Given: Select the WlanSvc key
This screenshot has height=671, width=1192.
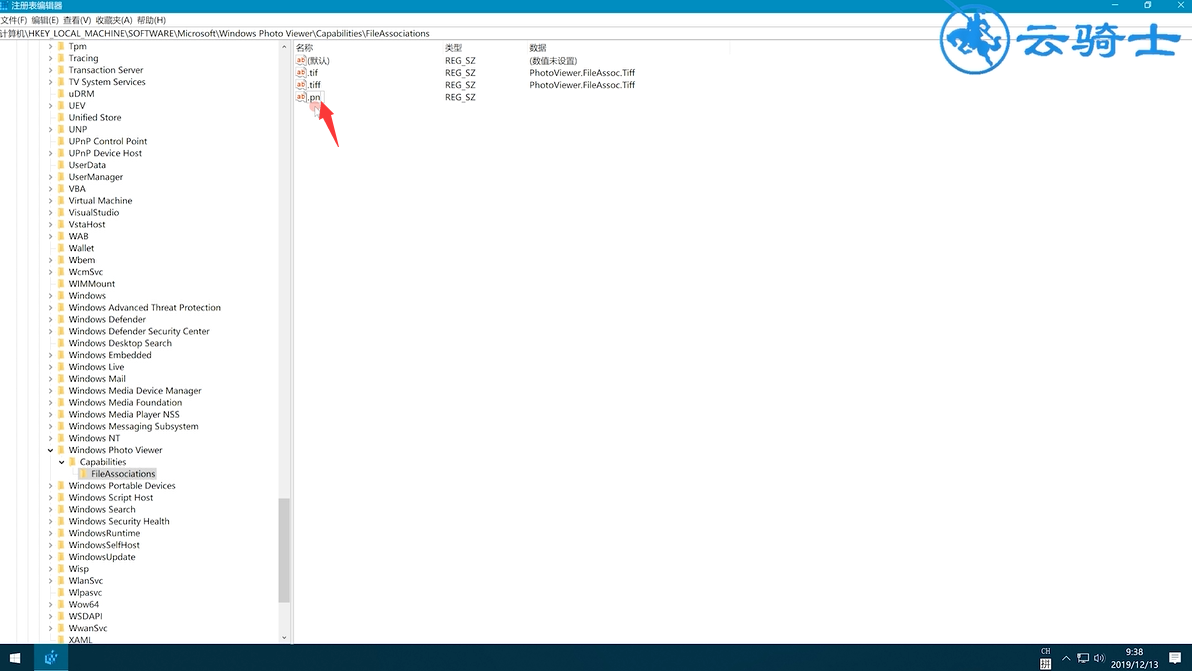Looking at the screenshot, I should tap(86, 581).
